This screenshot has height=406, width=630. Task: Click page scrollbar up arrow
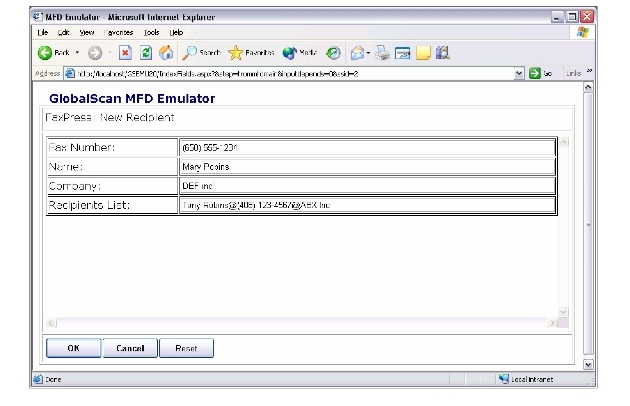588,87
